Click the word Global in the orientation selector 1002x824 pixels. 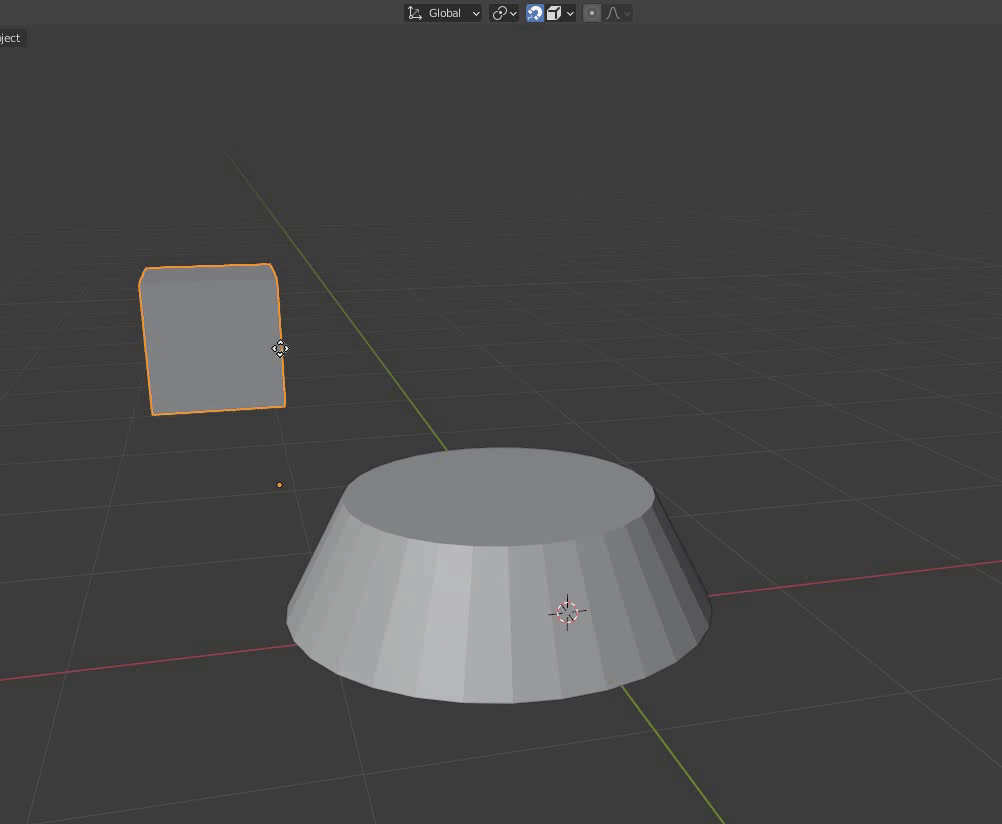[445, 13]
